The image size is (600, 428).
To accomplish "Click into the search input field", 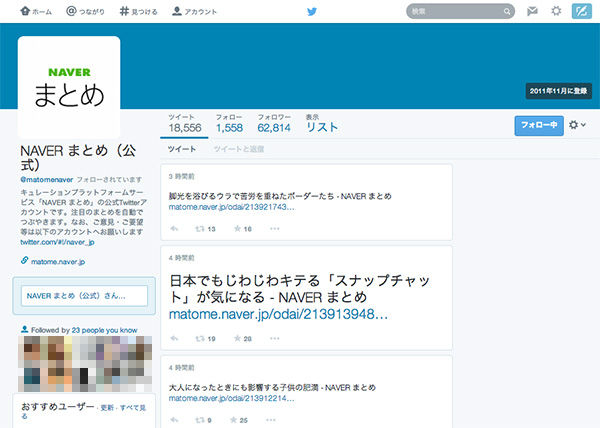I will pos(460,11).
